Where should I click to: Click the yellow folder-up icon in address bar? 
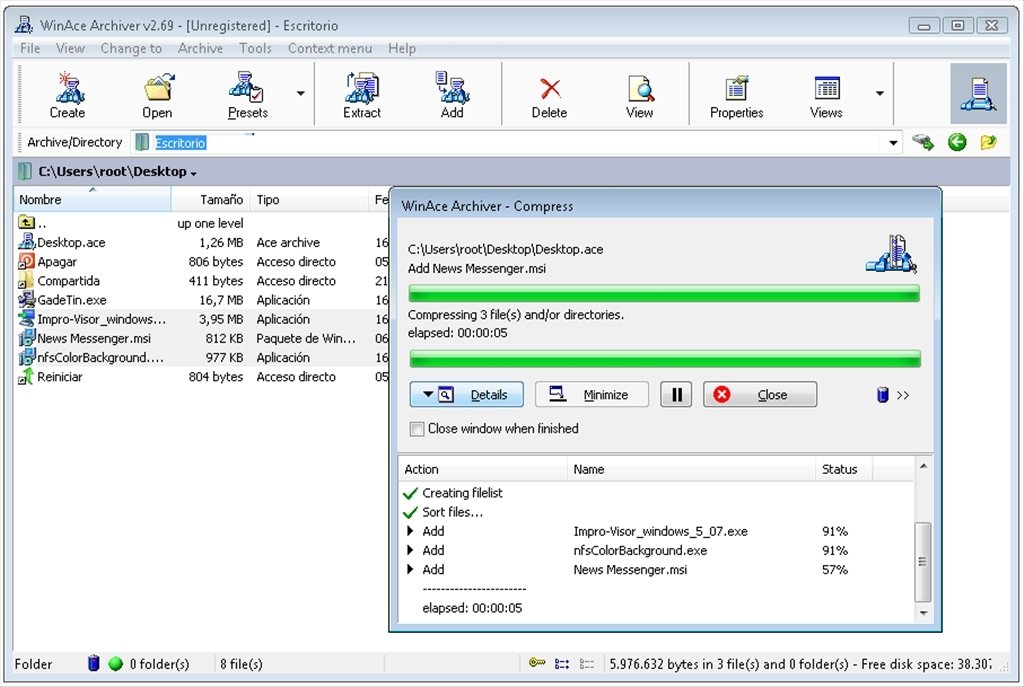[988, 142]
